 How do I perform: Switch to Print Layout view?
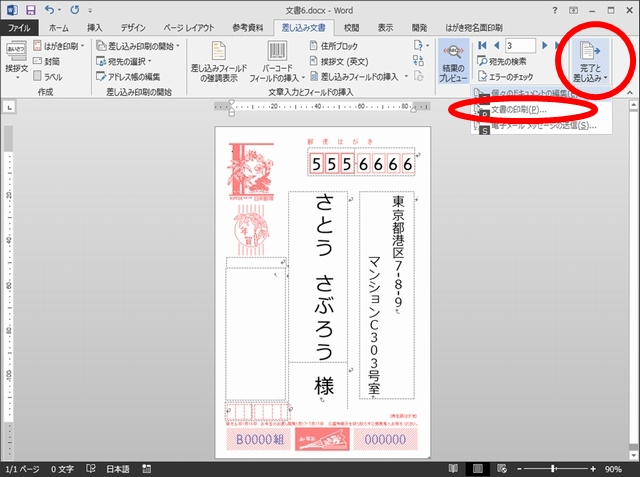pos(478,469)
